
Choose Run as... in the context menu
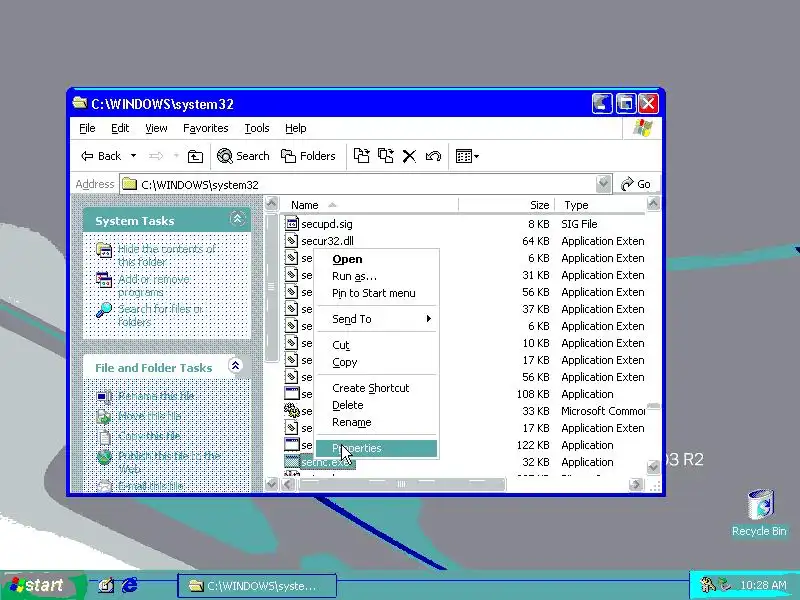(377, 276)
